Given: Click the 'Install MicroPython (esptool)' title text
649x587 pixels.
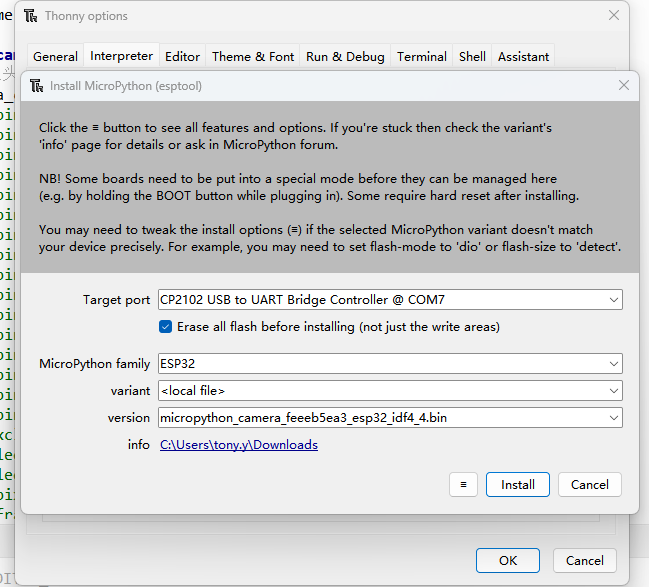Looking at the screenshot, I should click(x=126, y=86).
